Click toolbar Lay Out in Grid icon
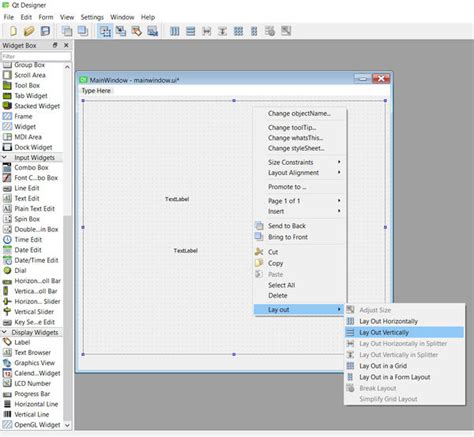The width and height of the screenshot is (474, 437). (238, 31)
